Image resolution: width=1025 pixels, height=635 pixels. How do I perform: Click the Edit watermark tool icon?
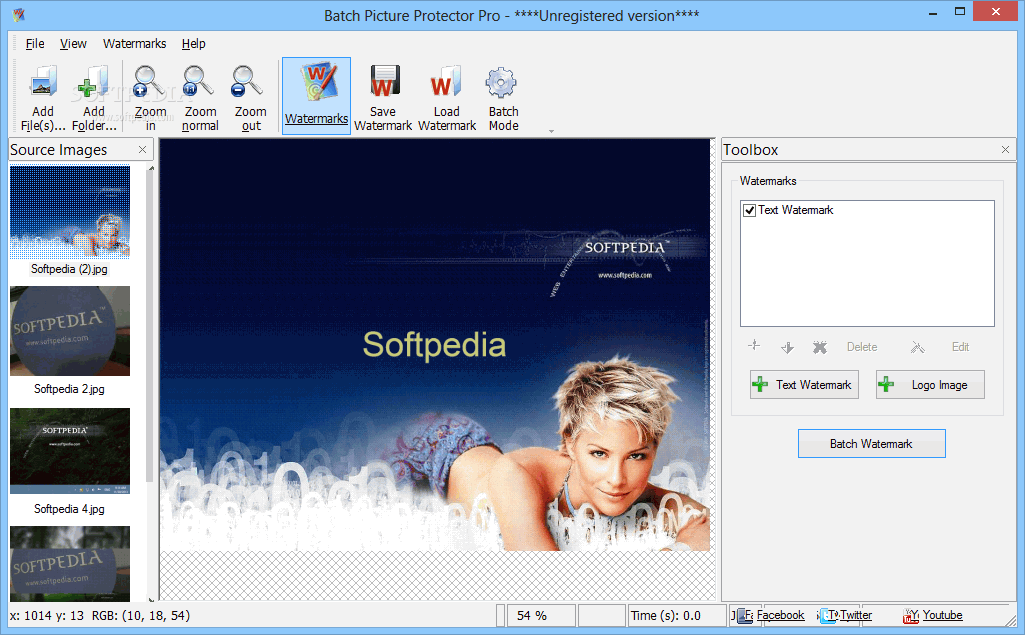coord(918,347)
